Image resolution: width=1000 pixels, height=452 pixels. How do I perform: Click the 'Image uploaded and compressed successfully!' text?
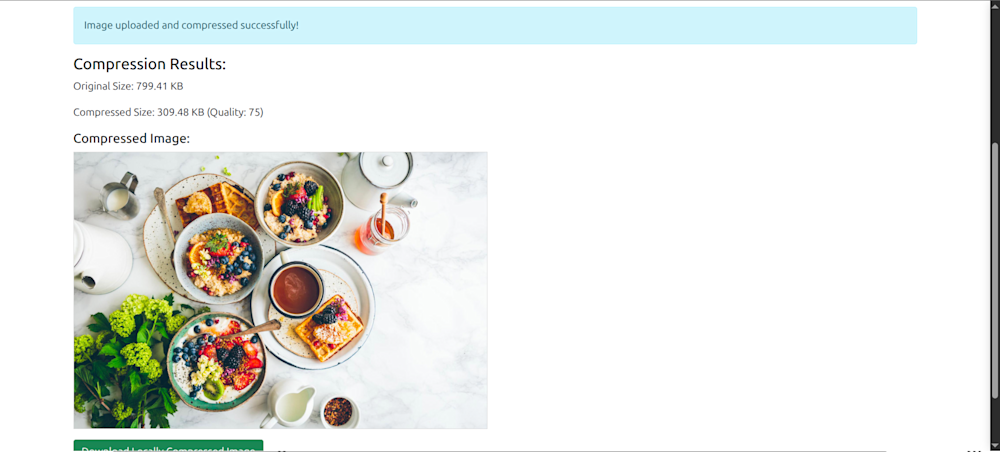pyautogui.click(x=191, y=26)
